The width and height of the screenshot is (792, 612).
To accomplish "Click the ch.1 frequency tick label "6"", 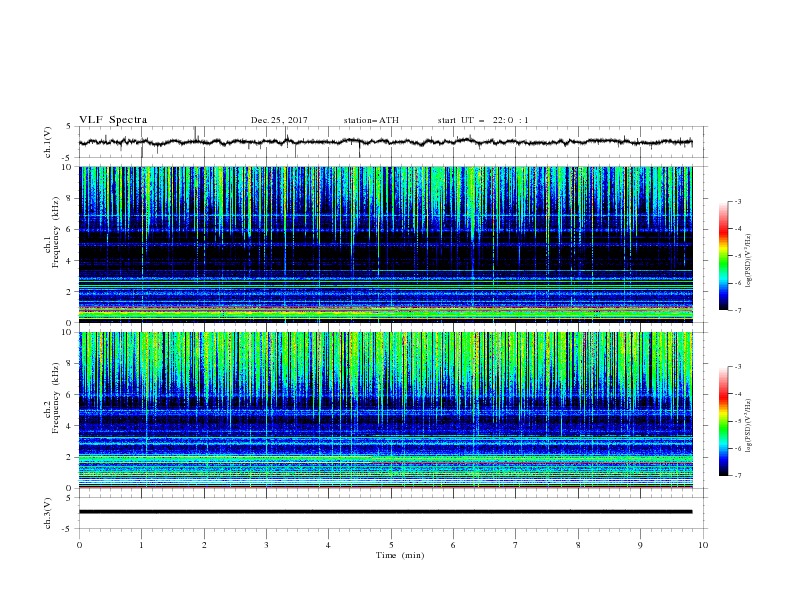I will click(69, 229).
